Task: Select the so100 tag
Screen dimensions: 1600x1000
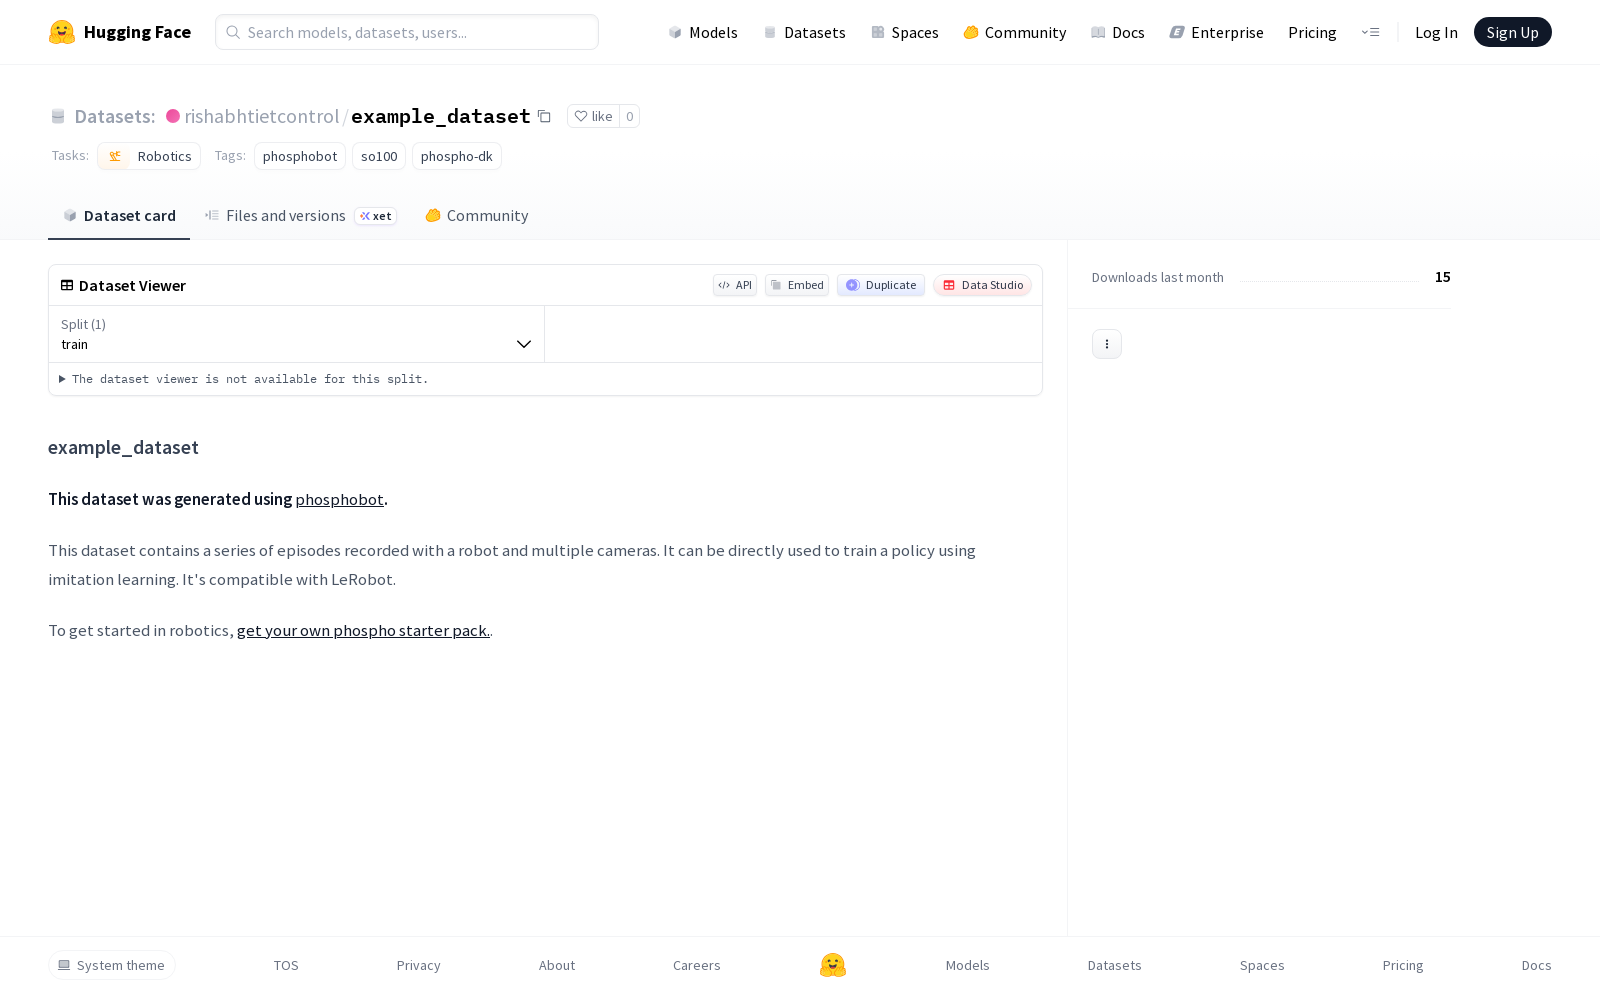Action: [x=379, y=156]
